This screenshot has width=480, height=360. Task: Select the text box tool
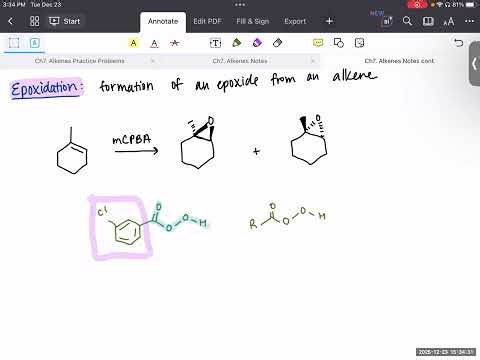(x=215, y=43)
